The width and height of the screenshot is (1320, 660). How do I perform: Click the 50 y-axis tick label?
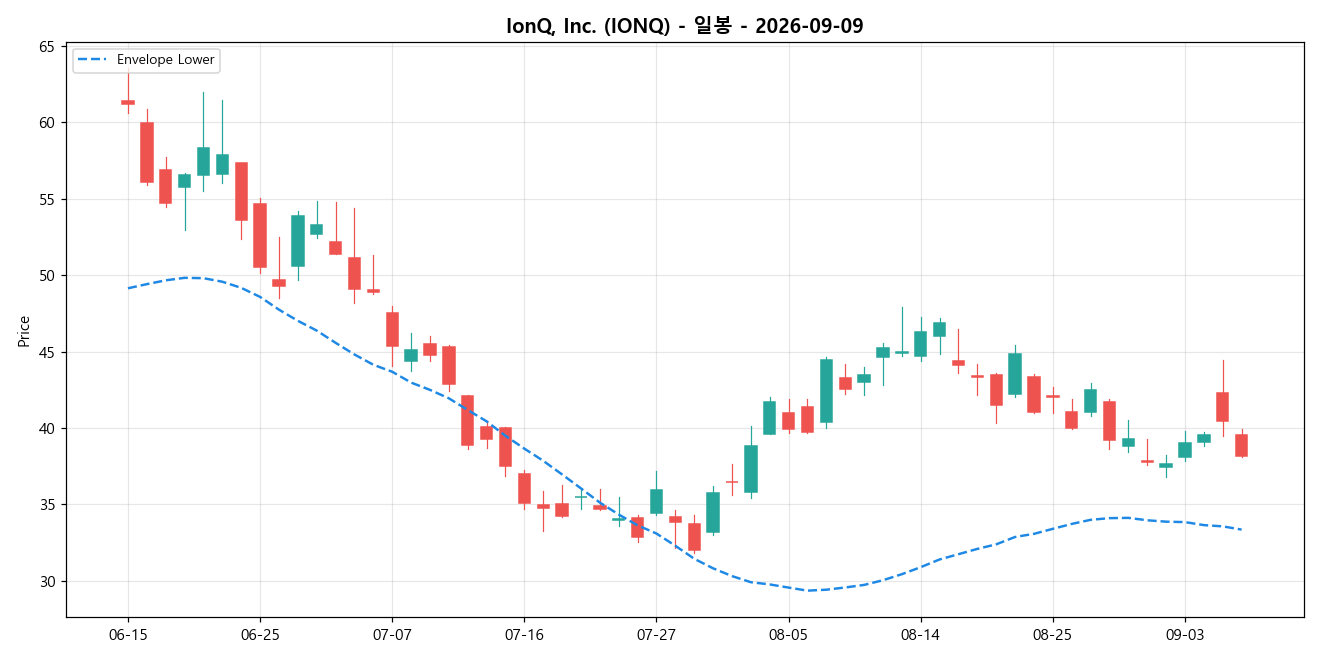pos(47,276)
